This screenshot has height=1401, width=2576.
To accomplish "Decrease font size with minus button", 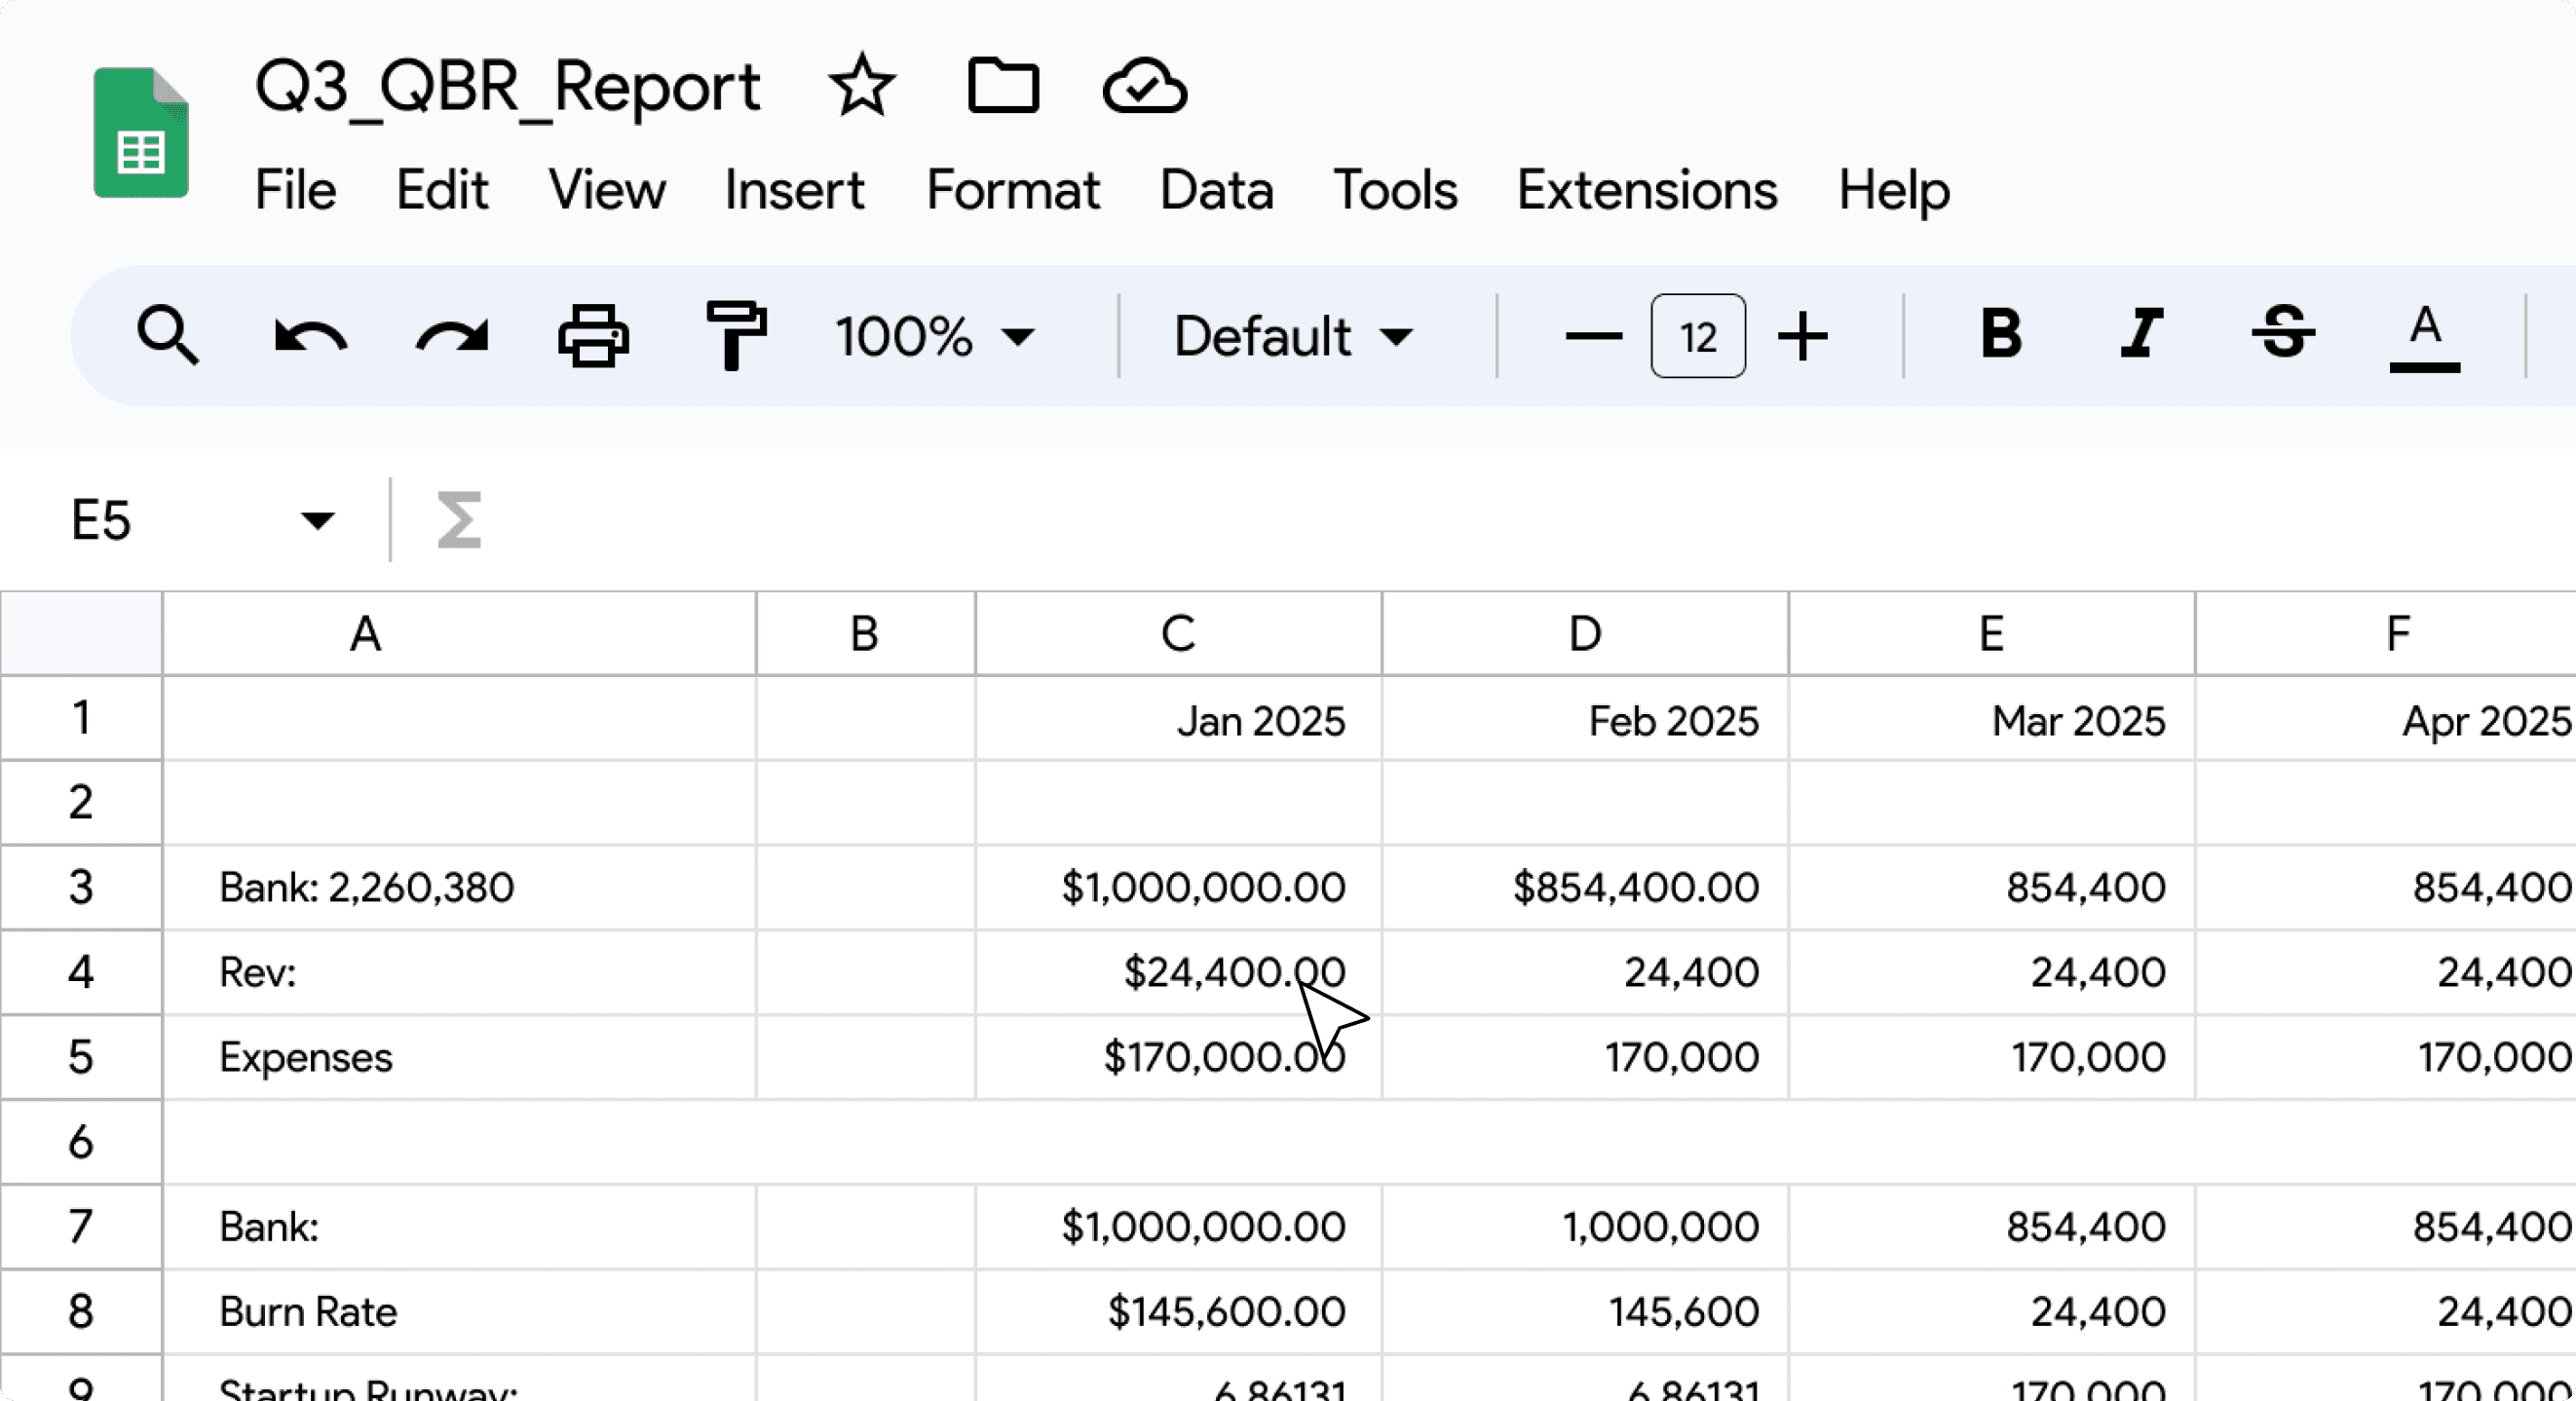I will pyautogui.click(x=1593, y=336).
